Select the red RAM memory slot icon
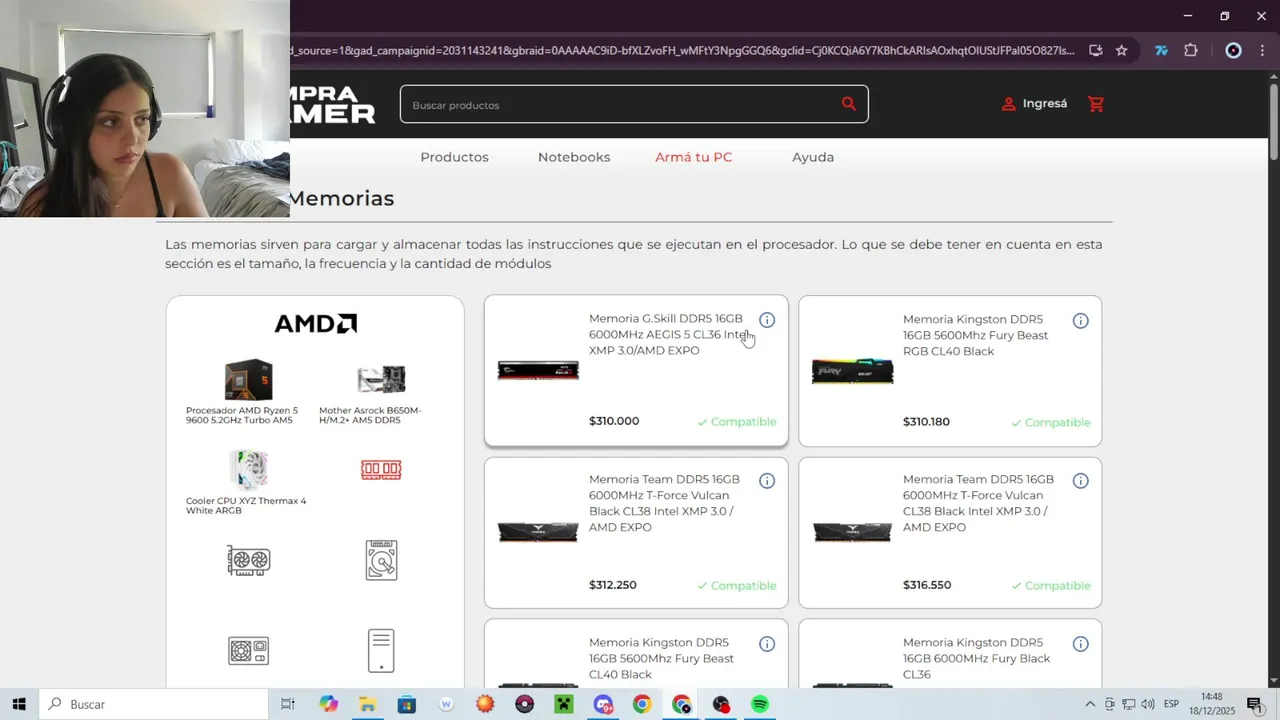Screen dimensions: 1280x720 [381, 470]
